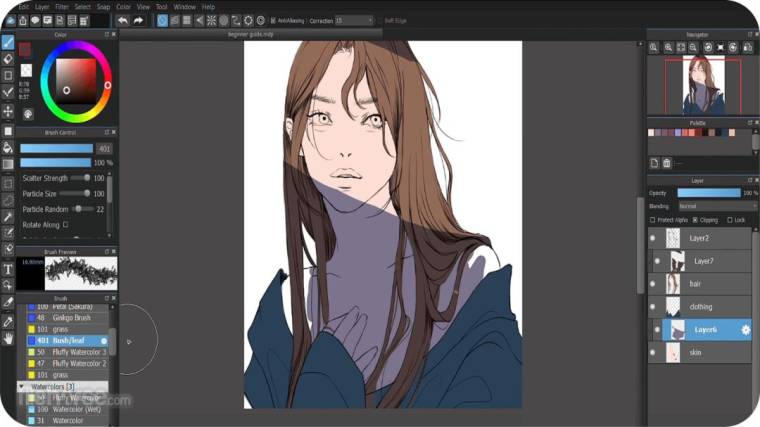This screenshot has height=427, width=760.
Task: Zoom in using the Navigator magnifier plus
Action: (668, 47)
